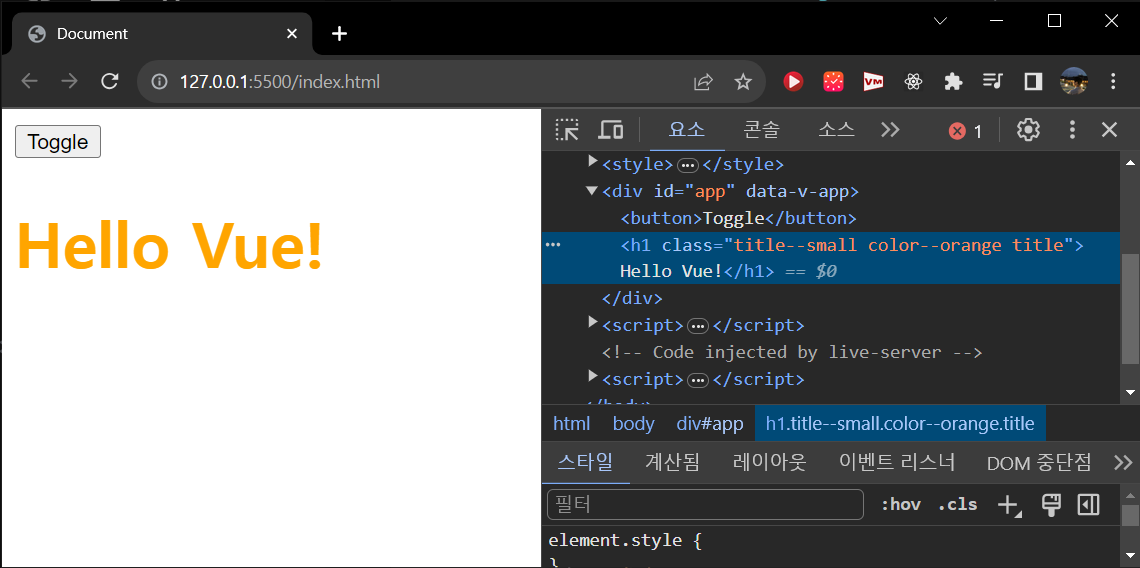Screen dimensions: 1140x568
Task: Collapse the div#app node
Action: pyautogui.click(x=592, y=191)
